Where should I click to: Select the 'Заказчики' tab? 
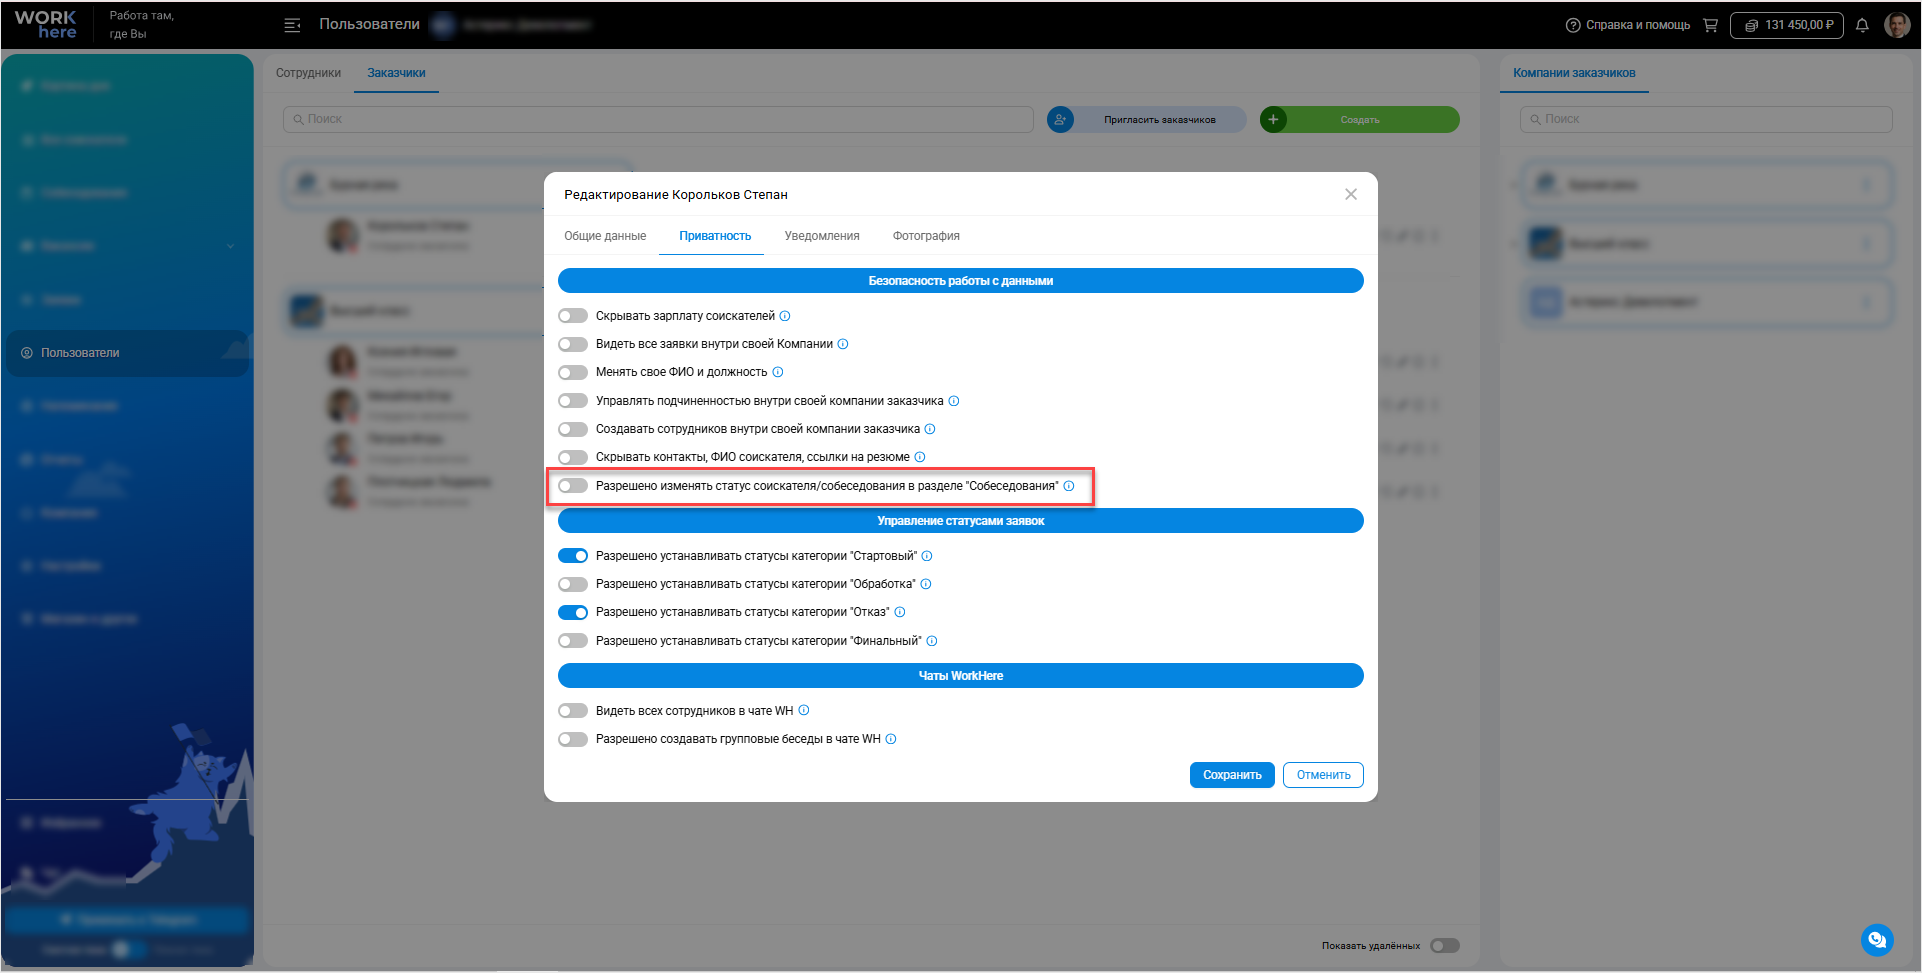(396, 73)
